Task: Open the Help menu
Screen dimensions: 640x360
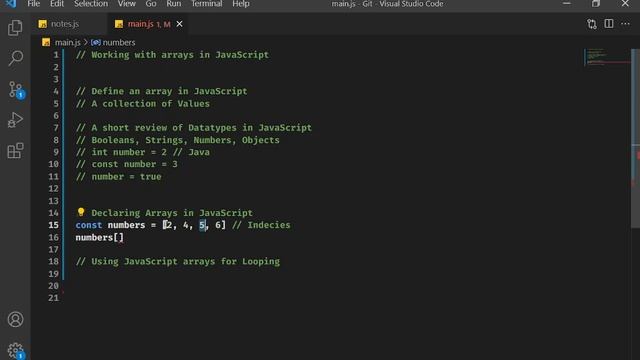Action: coord(241,4)
